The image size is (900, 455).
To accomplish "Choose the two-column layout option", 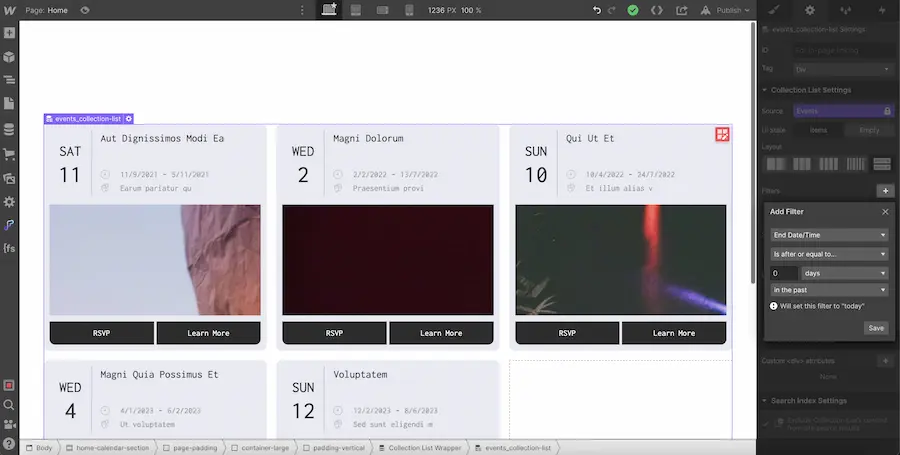I will 776,164.
